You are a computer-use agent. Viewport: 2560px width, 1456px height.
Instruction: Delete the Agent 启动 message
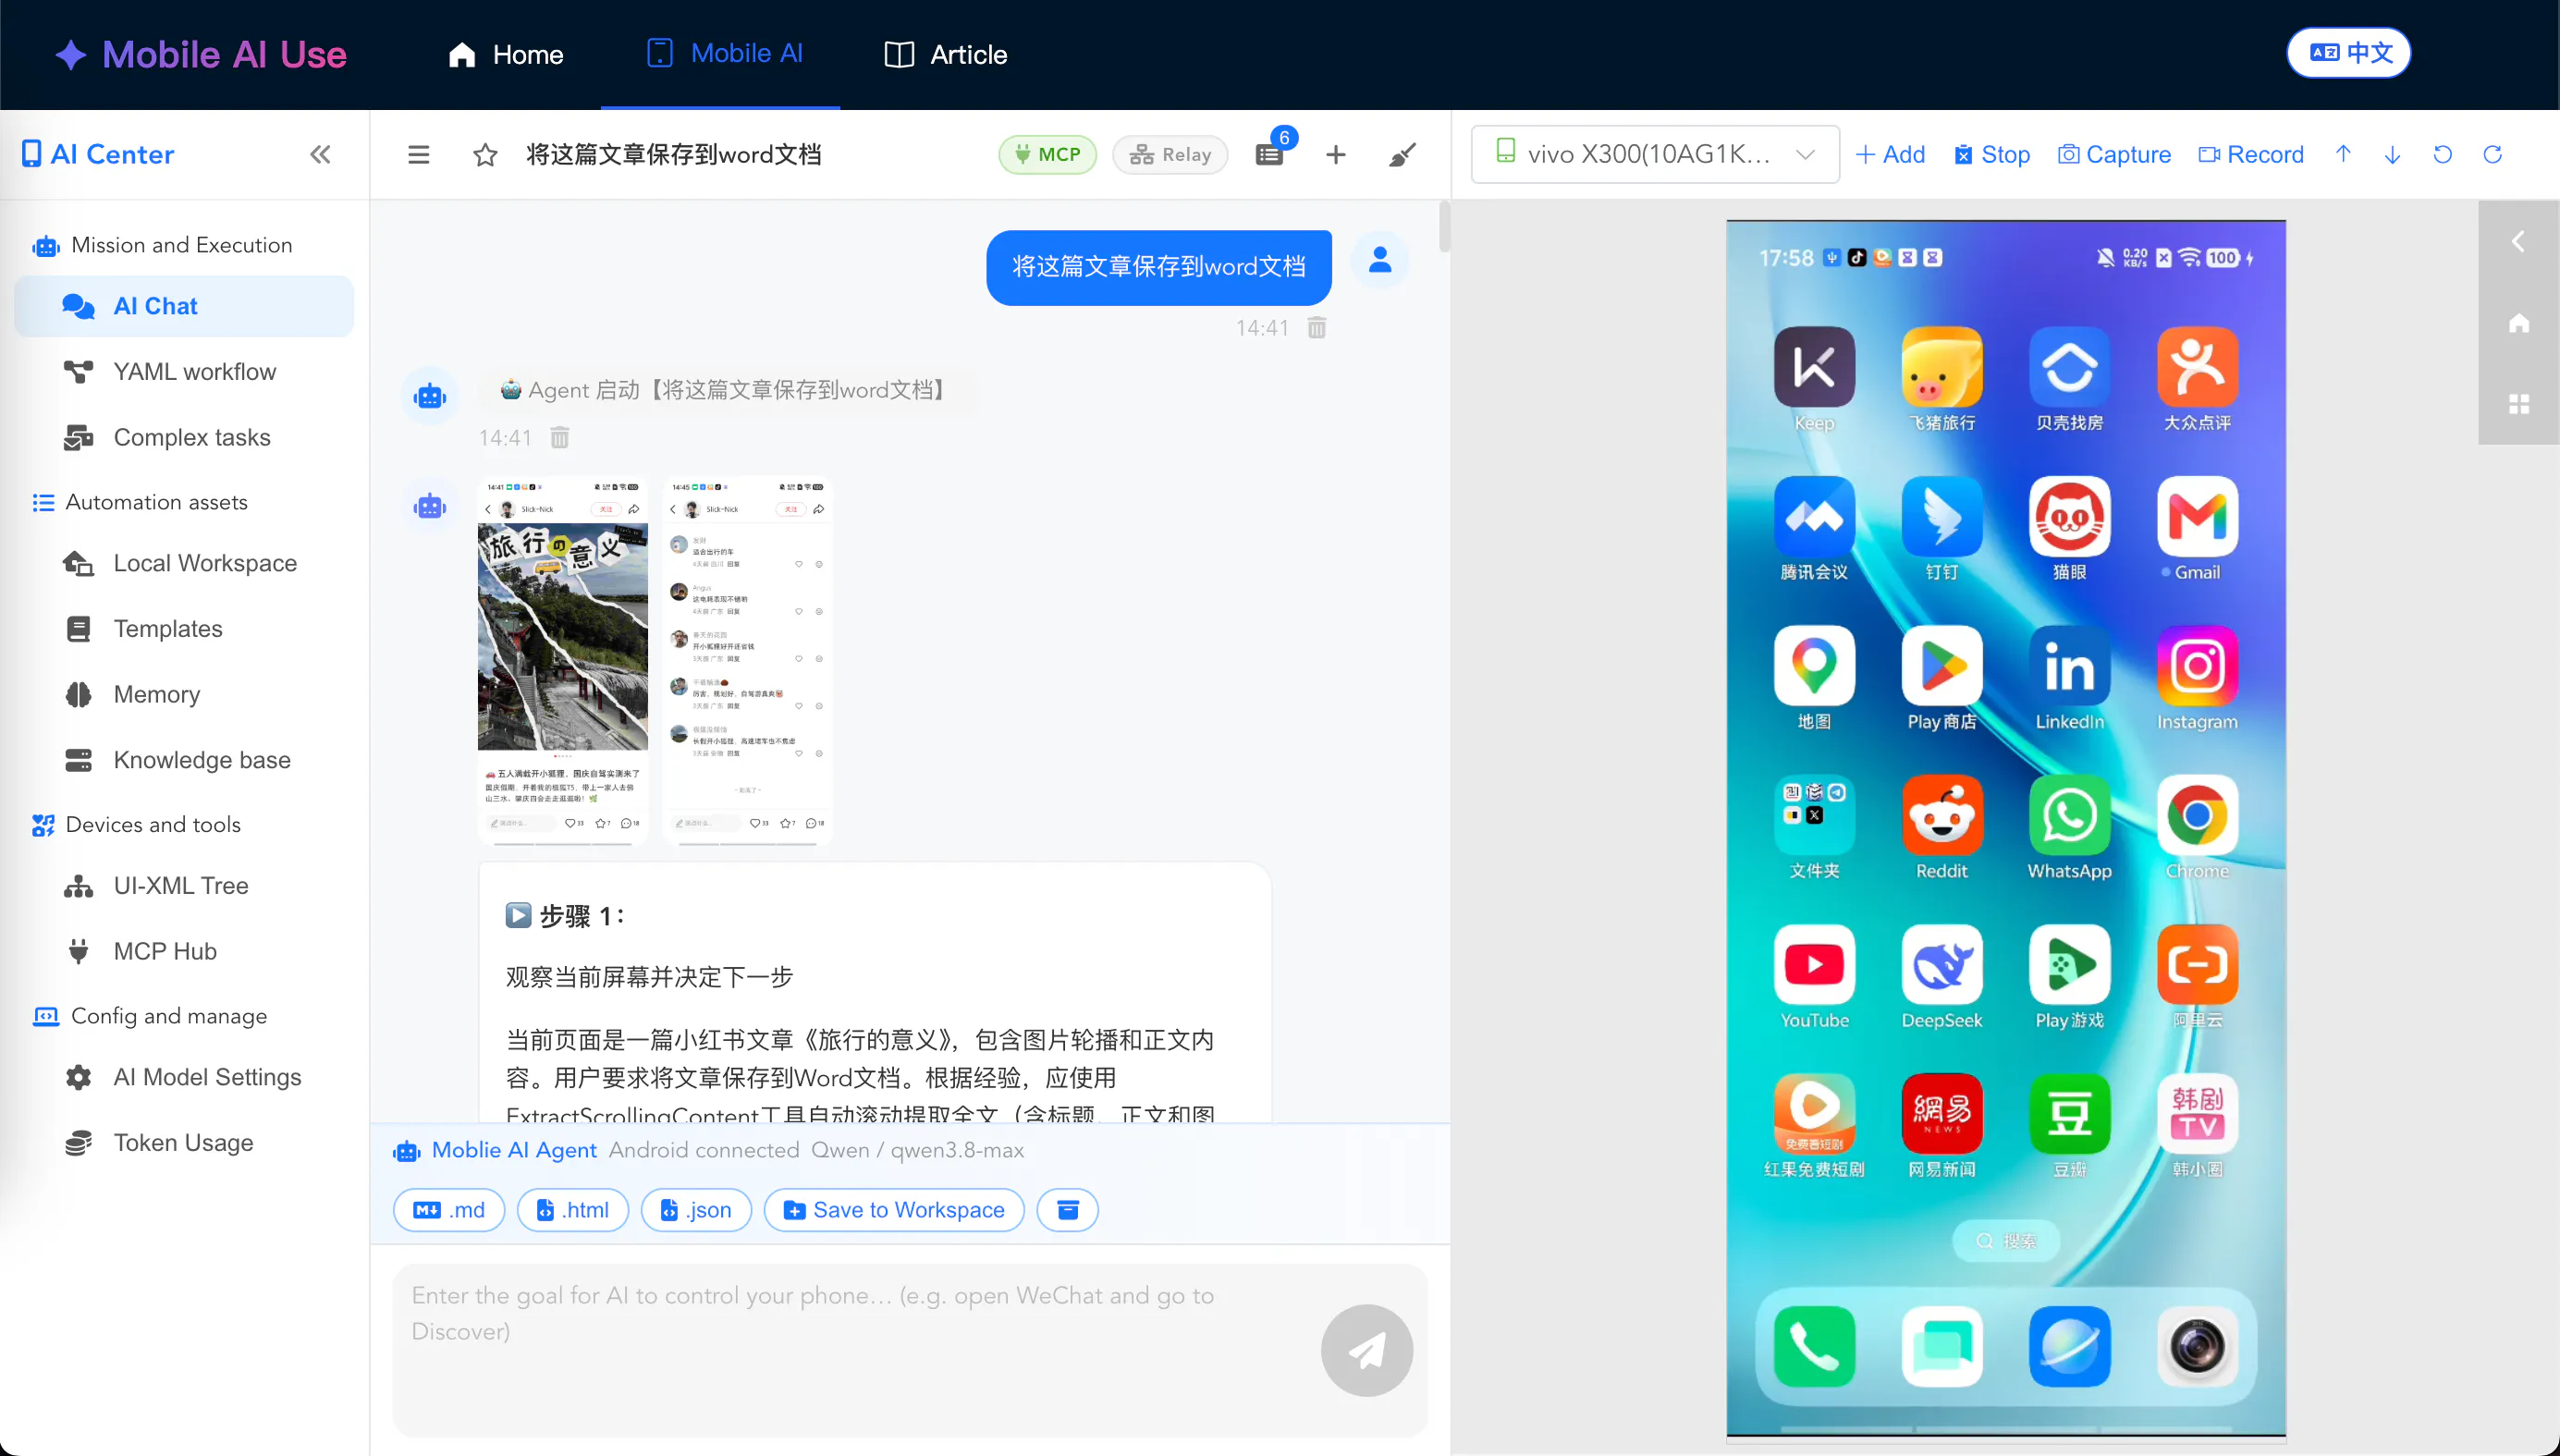pos(560,438)
